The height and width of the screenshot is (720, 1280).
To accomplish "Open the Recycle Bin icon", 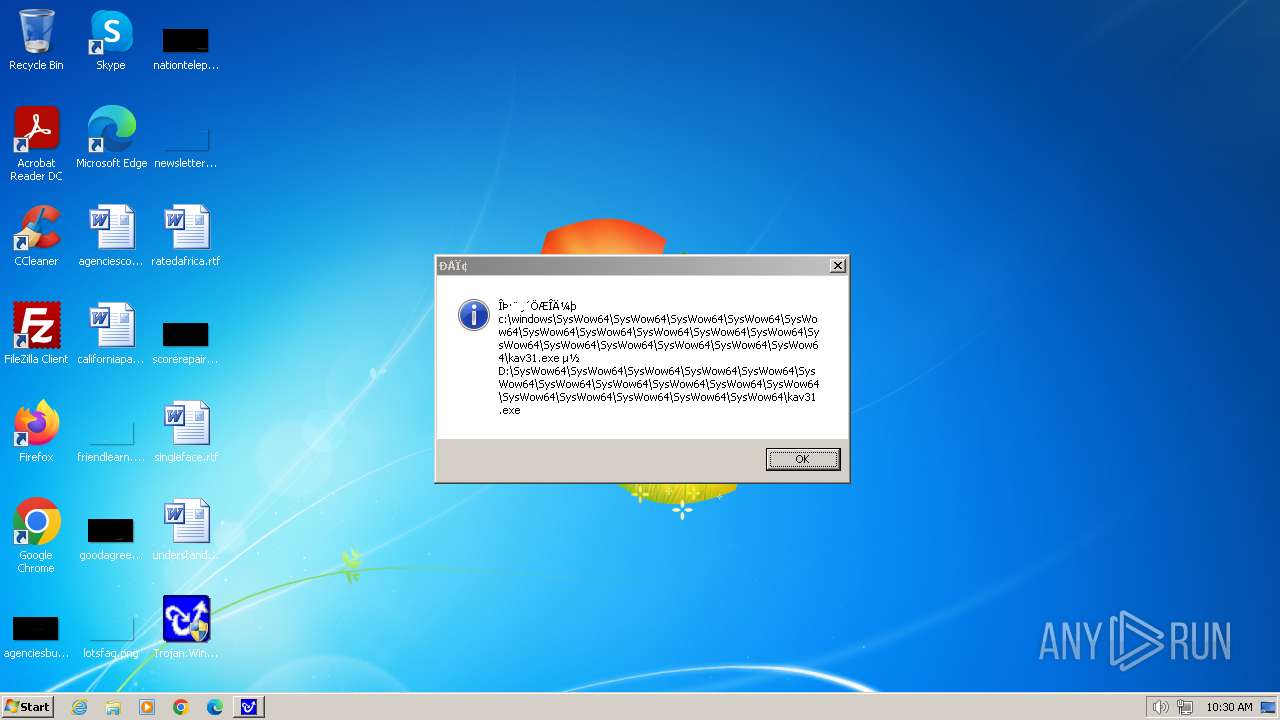I will click(36, 40).
